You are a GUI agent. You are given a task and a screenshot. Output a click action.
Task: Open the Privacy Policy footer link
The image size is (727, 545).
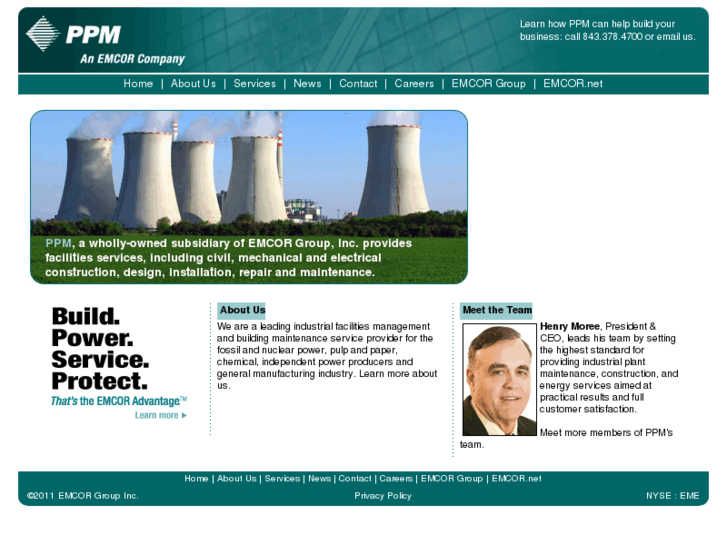coord(383,496)
